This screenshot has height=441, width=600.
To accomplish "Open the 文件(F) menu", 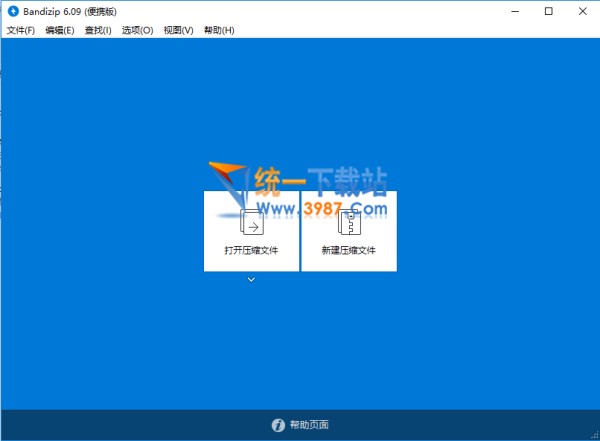I will coord(21,30).
